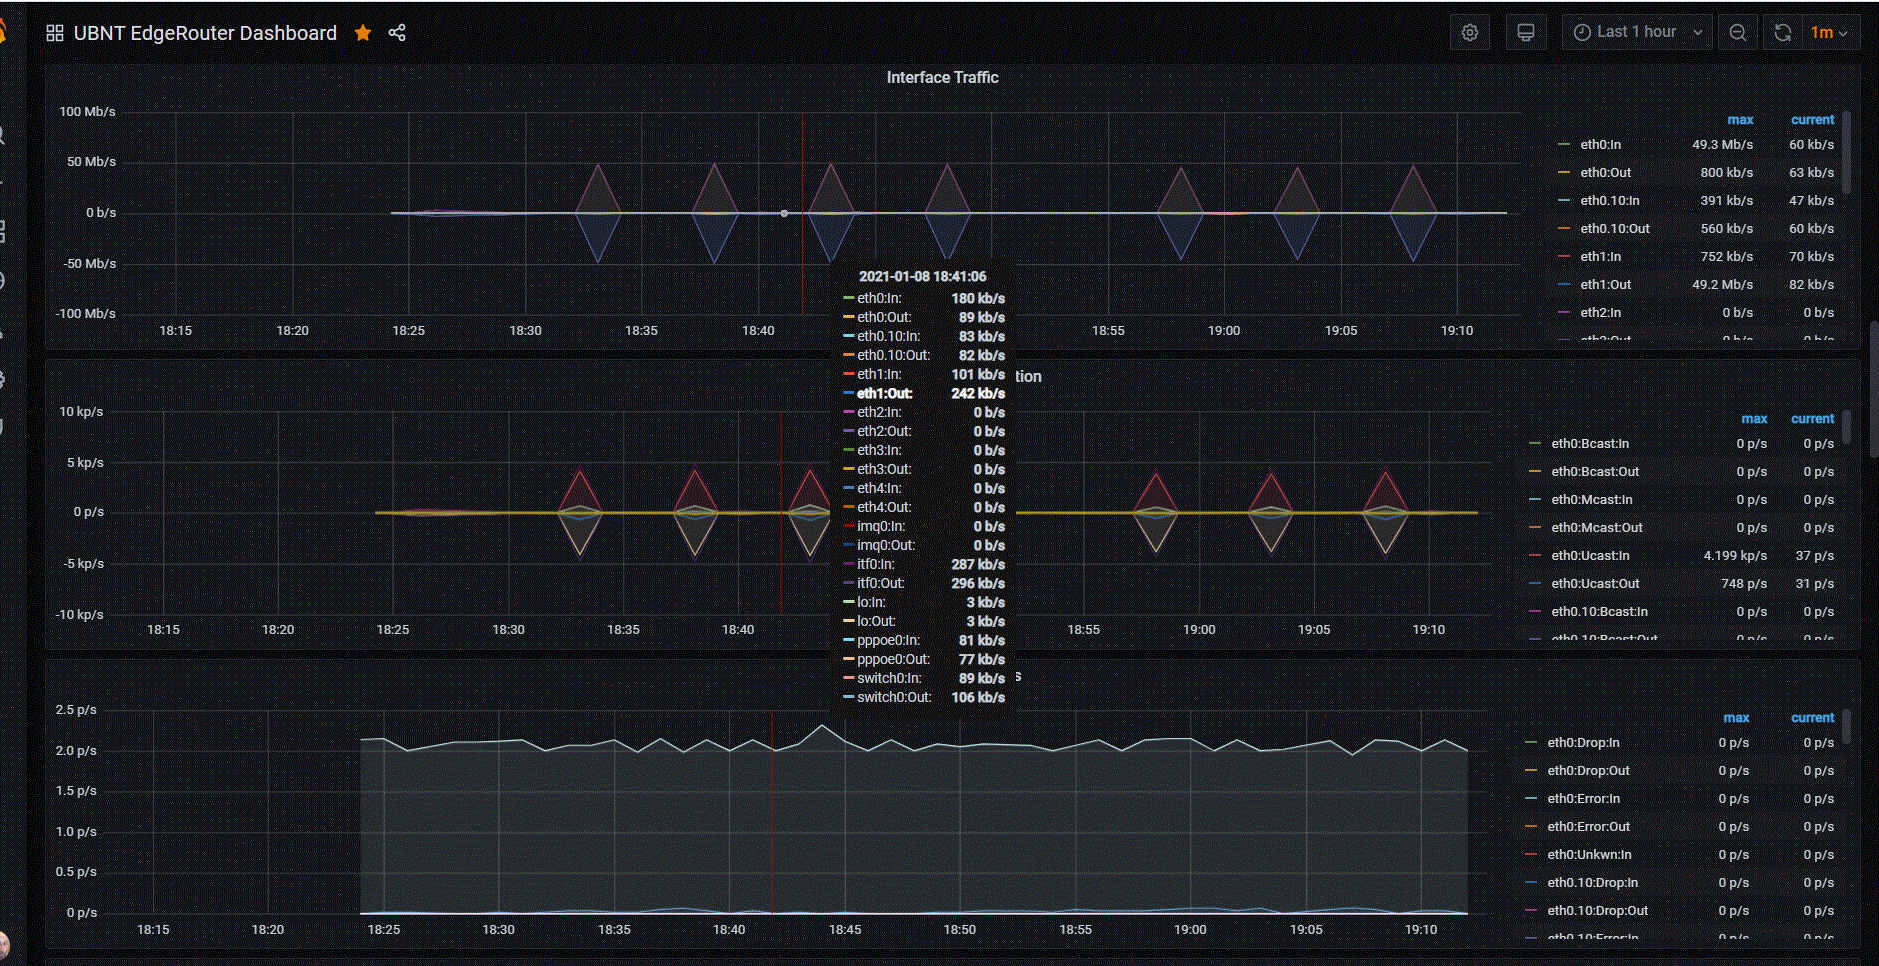
Task: Open UBNT EdgeRouter Dashboard title link
Action: pos(205,33)
